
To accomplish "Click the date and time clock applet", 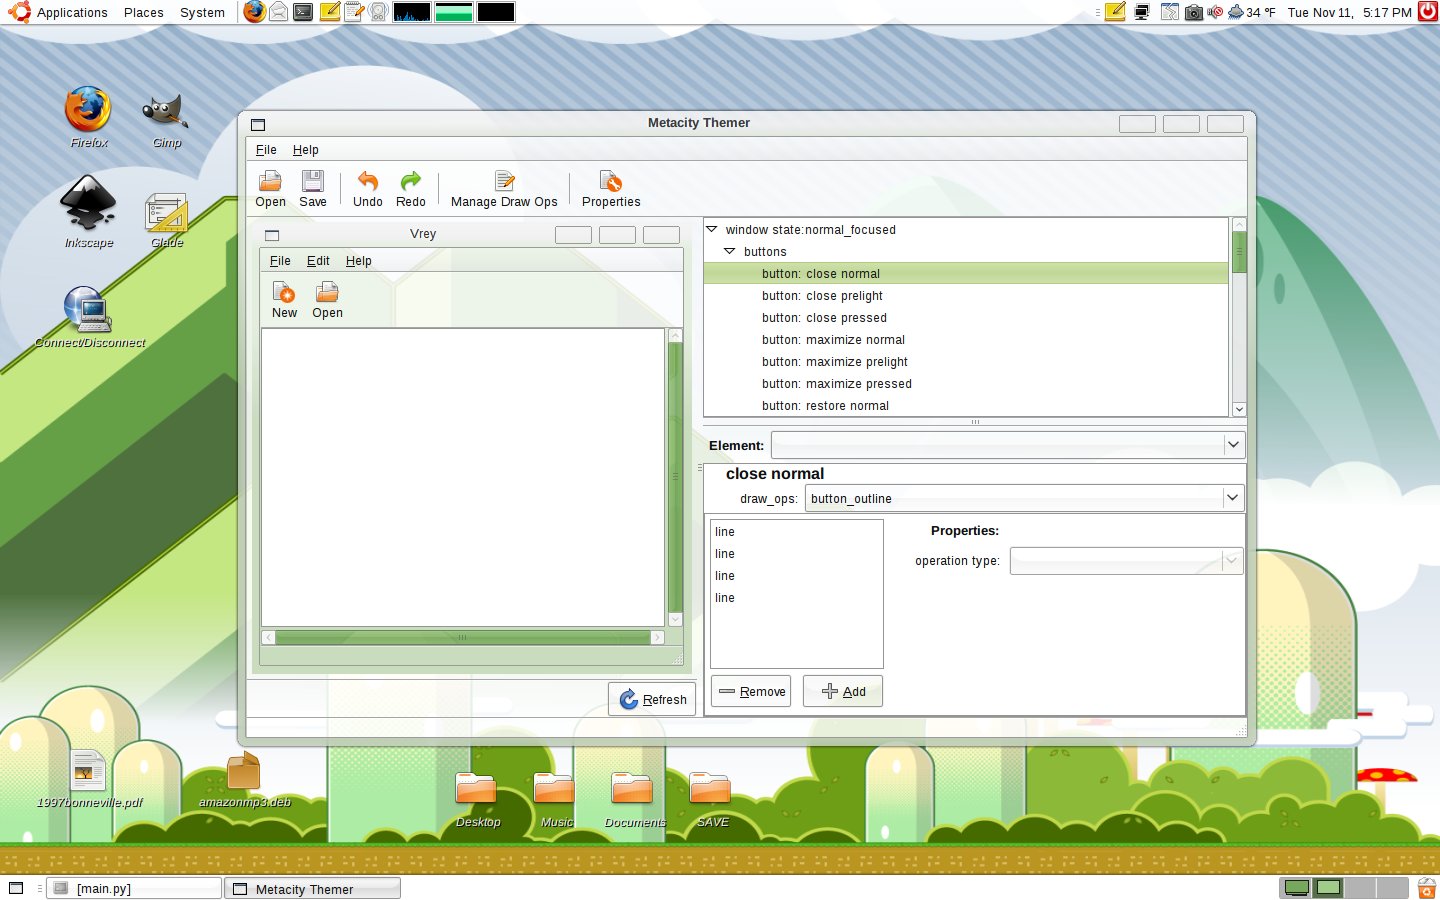I will (1349, 12).
